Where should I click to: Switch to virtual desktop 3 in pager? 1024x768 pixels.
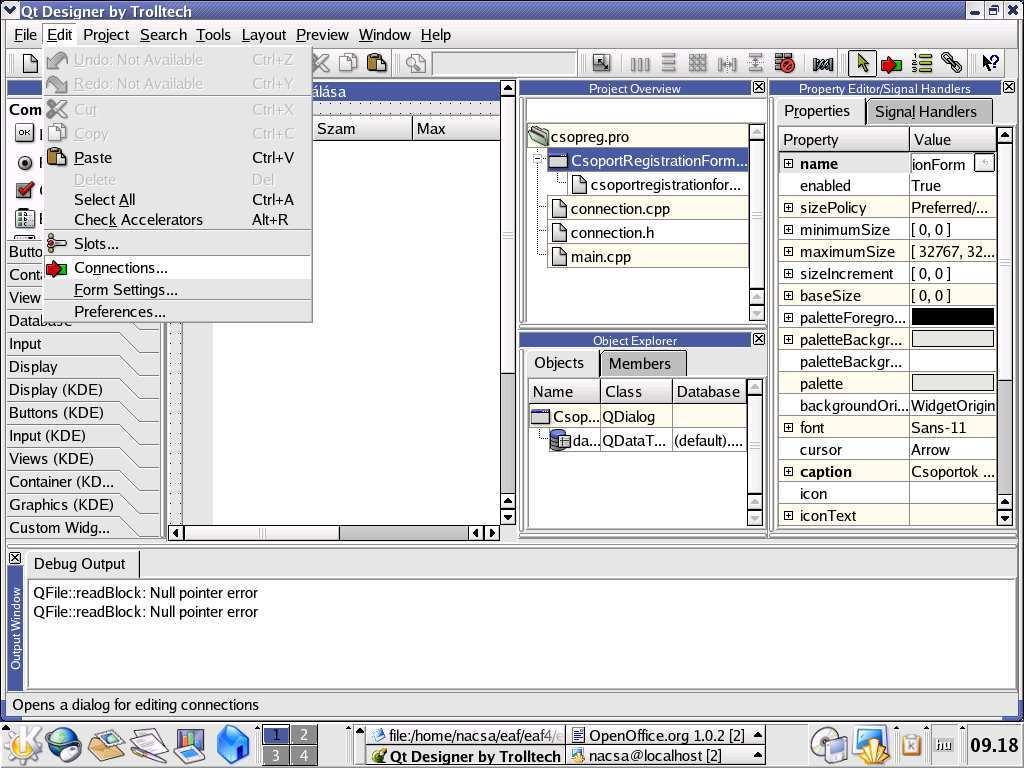[x=276, y=756]
